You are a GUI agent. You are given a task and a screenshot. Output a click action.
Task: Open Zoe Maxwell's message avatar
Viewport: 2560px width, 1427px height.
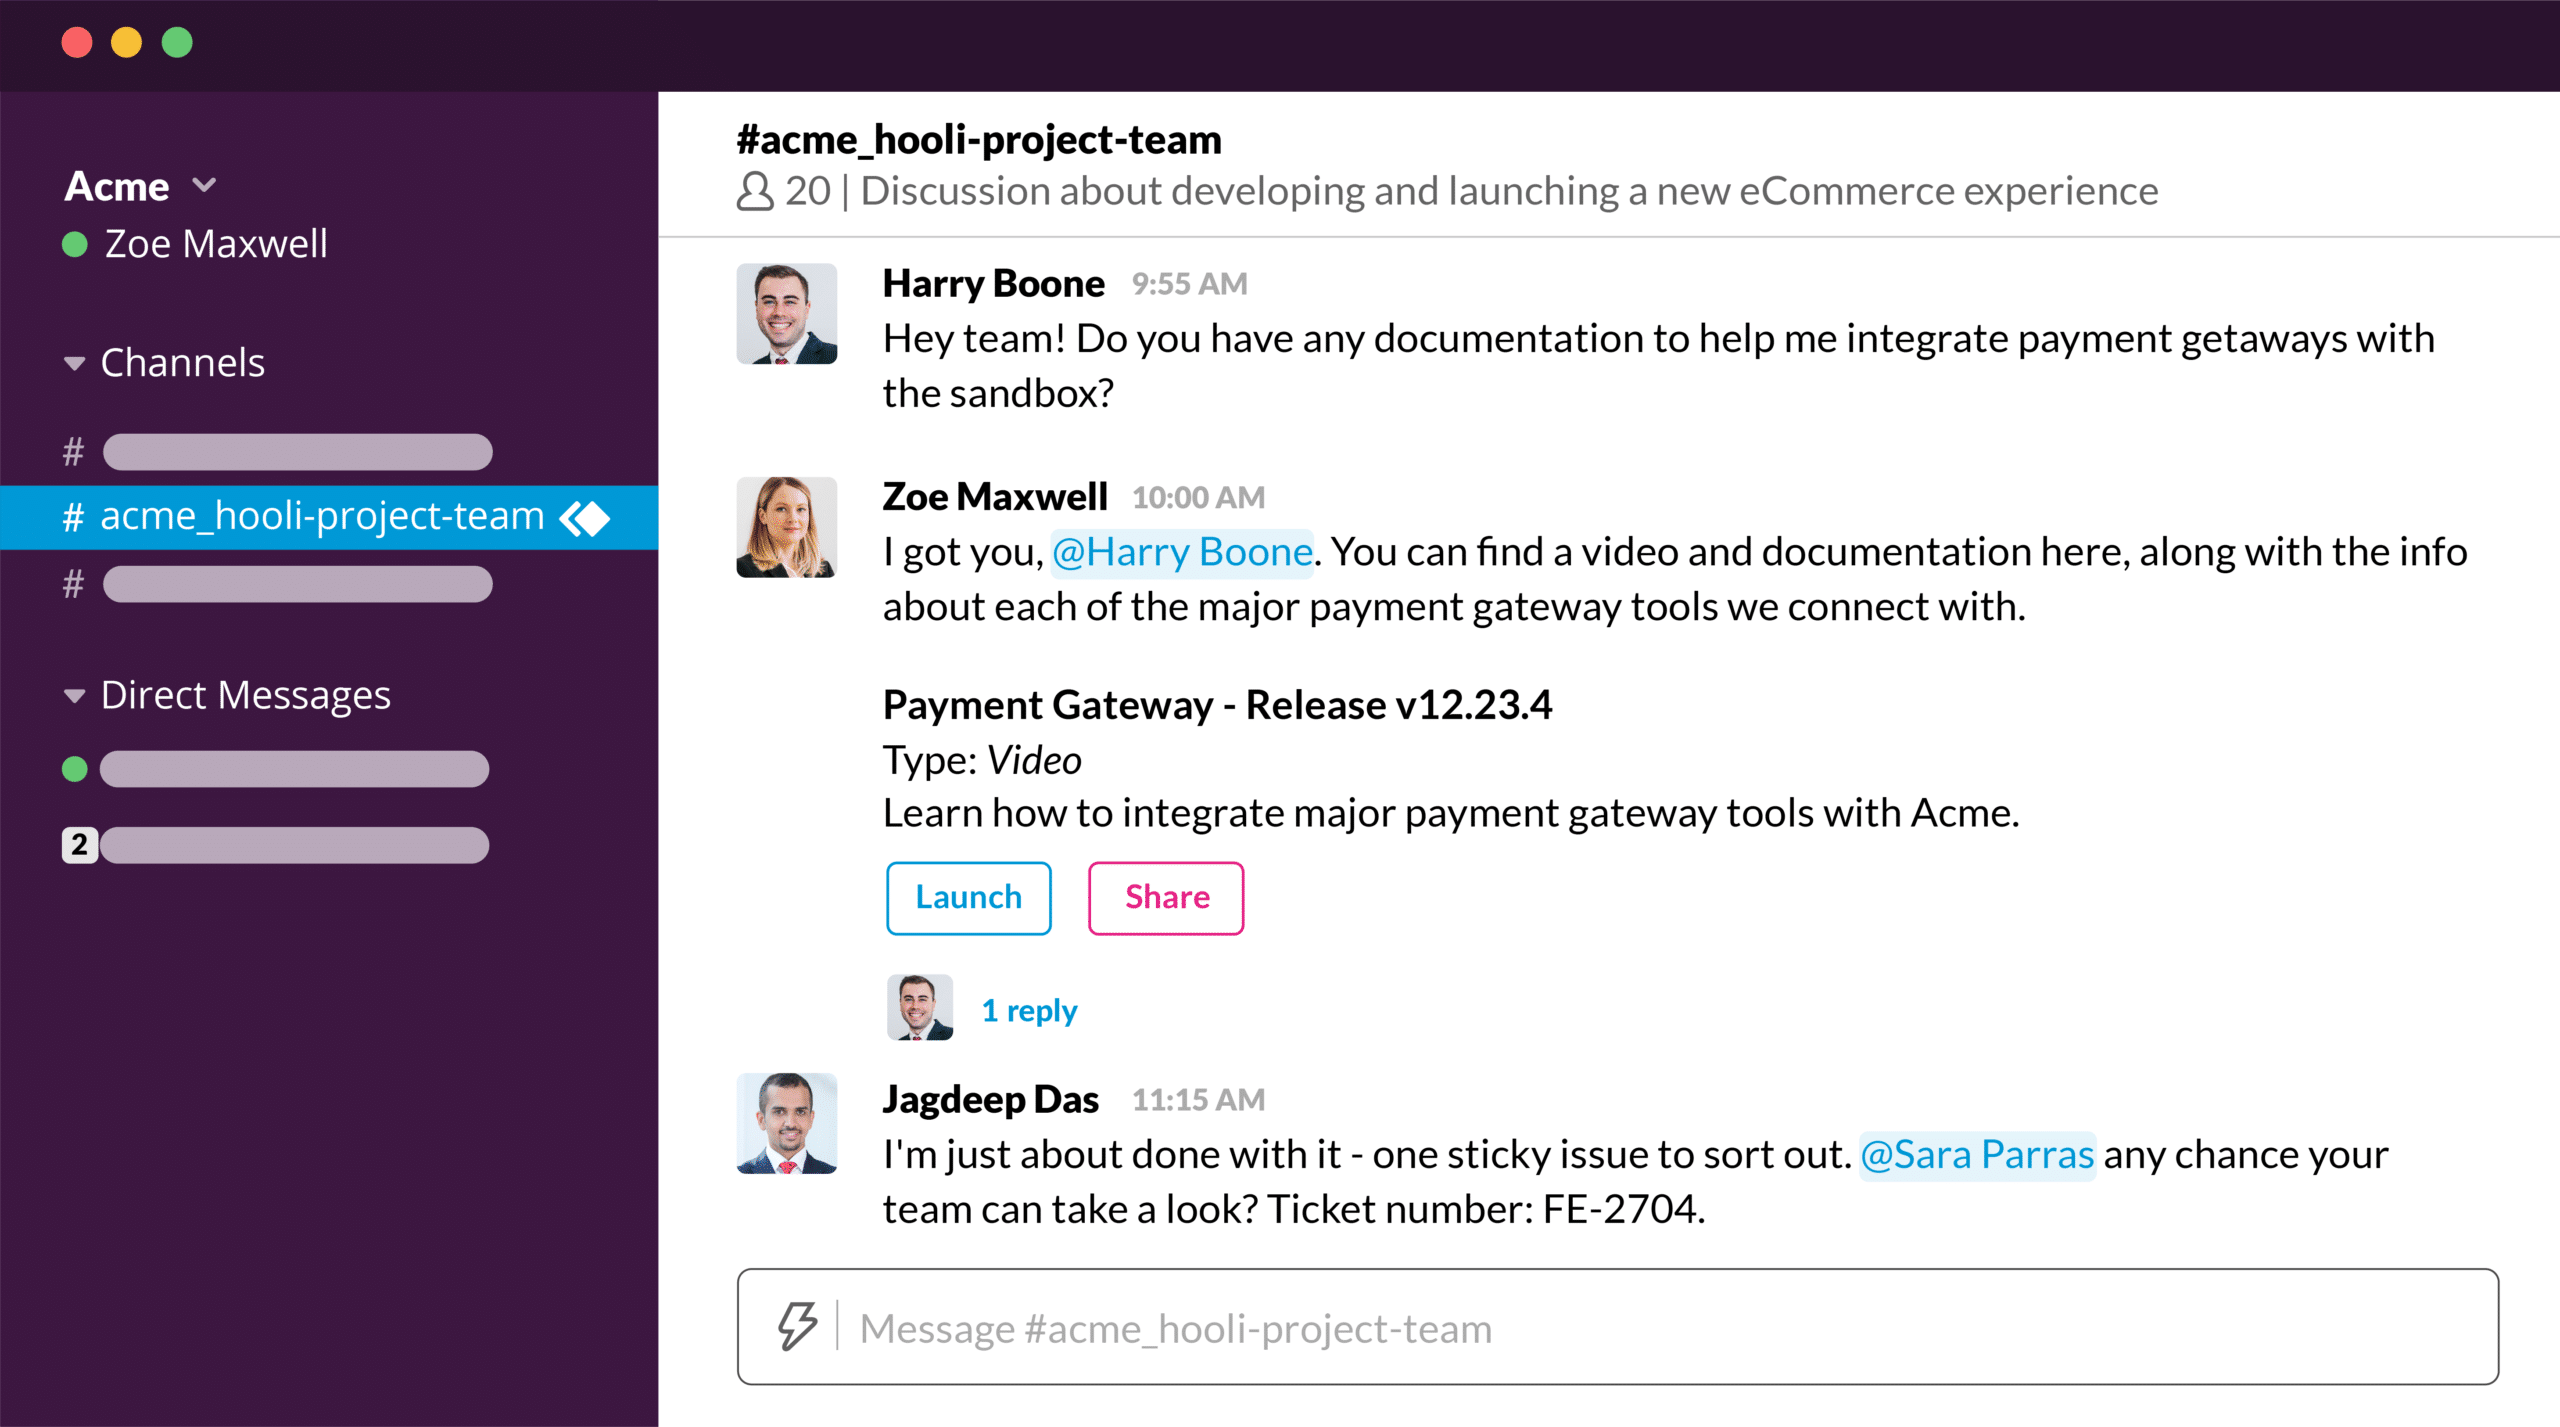click(787, 527)
